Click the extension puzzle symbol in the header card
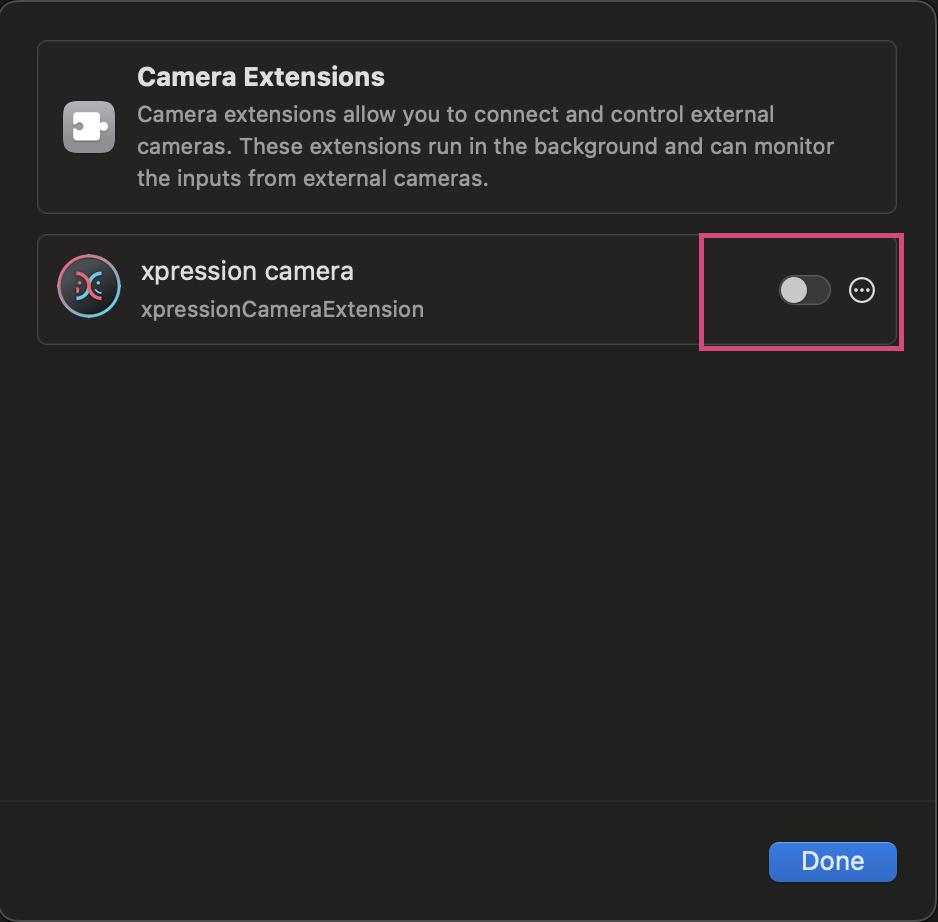 tap(88, 126)
